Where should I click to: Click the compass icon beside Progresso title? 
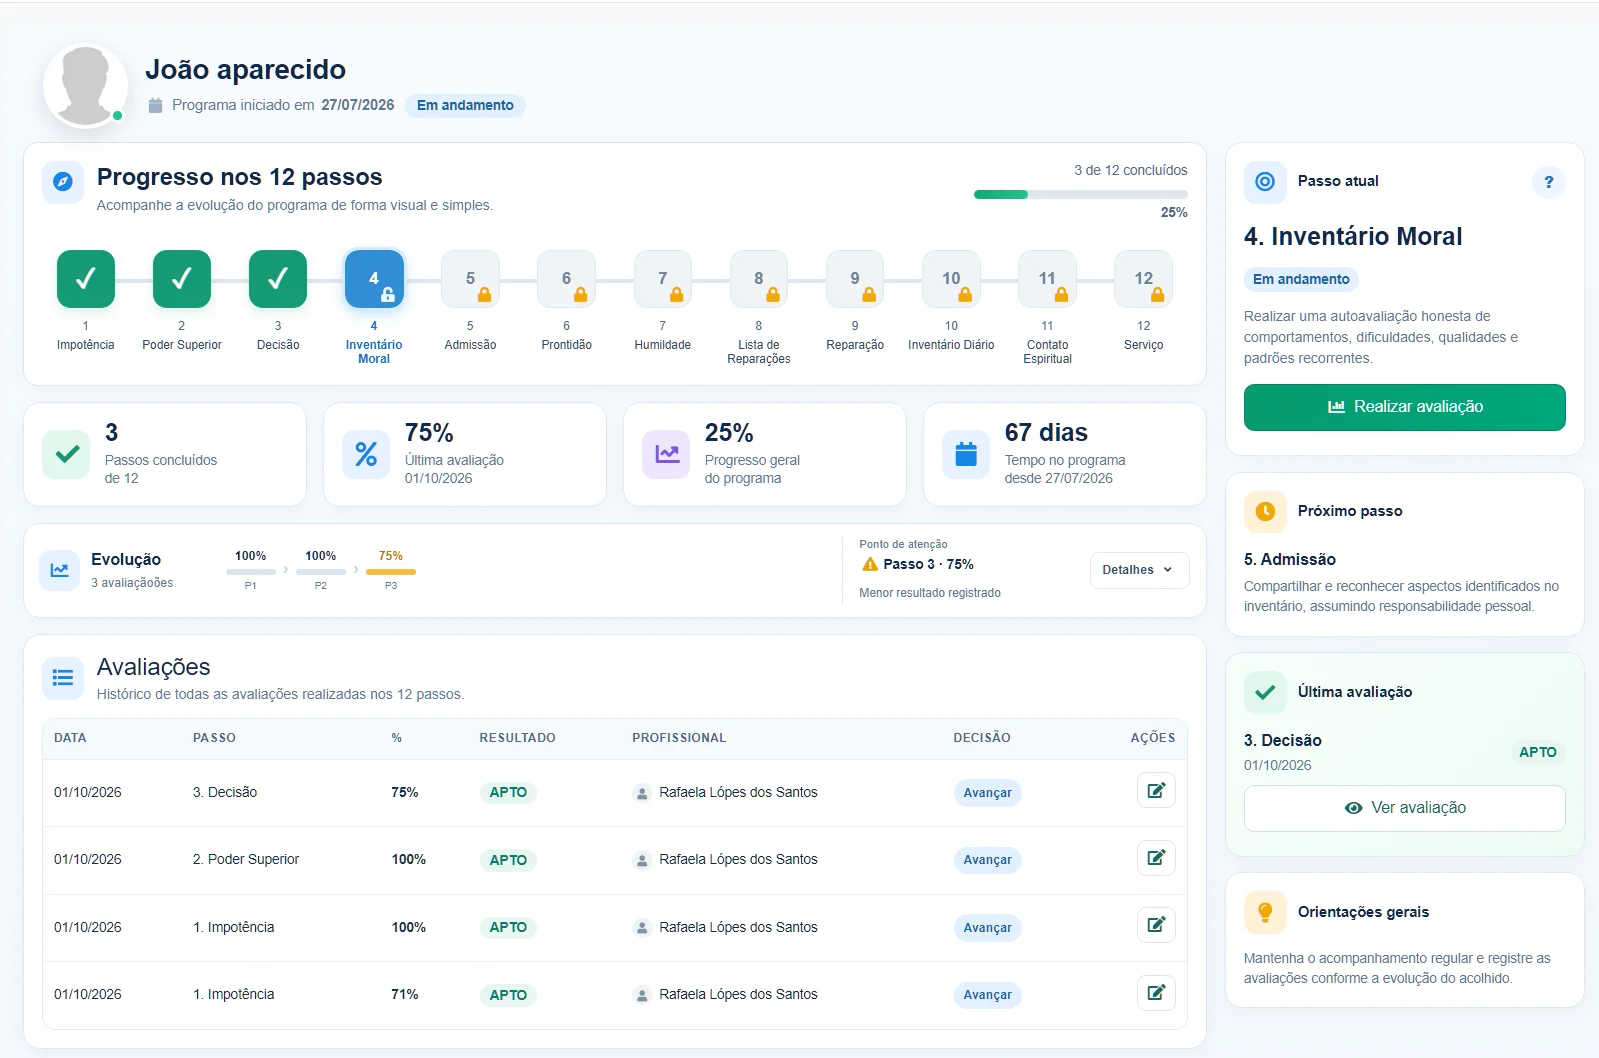point(63,182)
